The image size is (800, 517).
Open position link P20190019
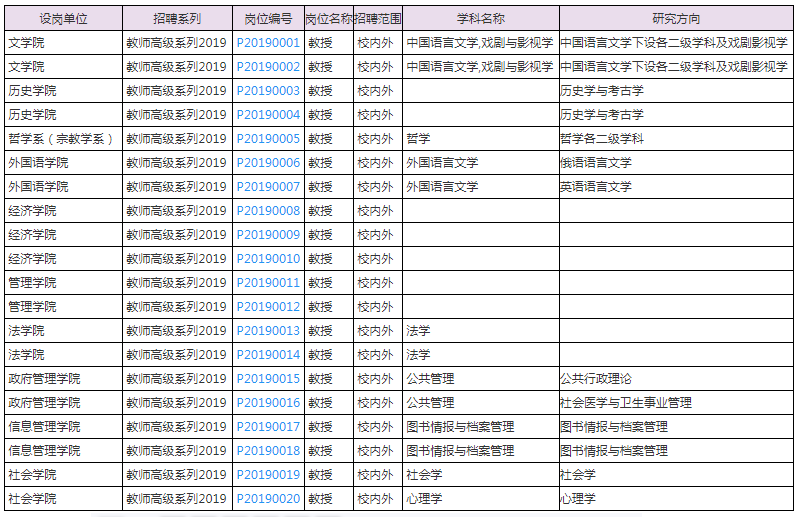coord(268,475)
